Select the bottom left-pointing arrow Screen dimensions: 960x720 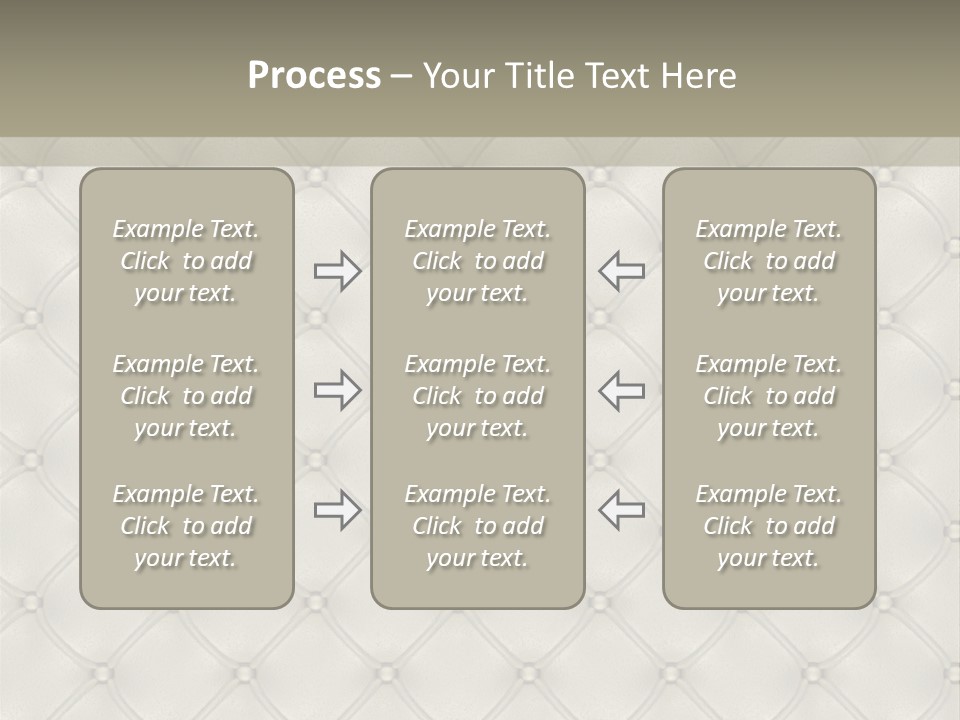tap(621, 510)
